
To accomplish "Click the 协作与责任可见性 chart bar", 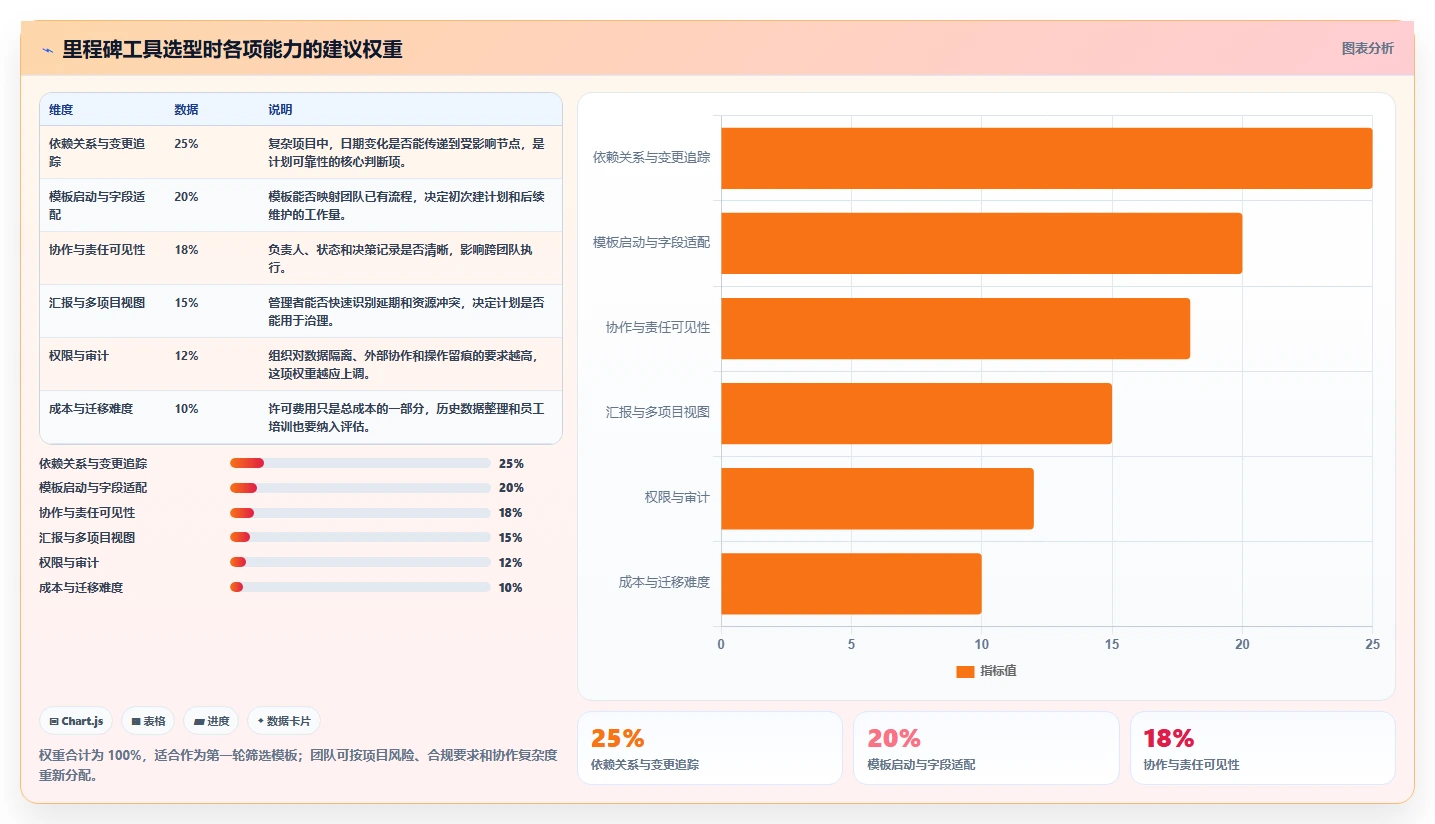I will pyautogui.click(x=955, y=328).
